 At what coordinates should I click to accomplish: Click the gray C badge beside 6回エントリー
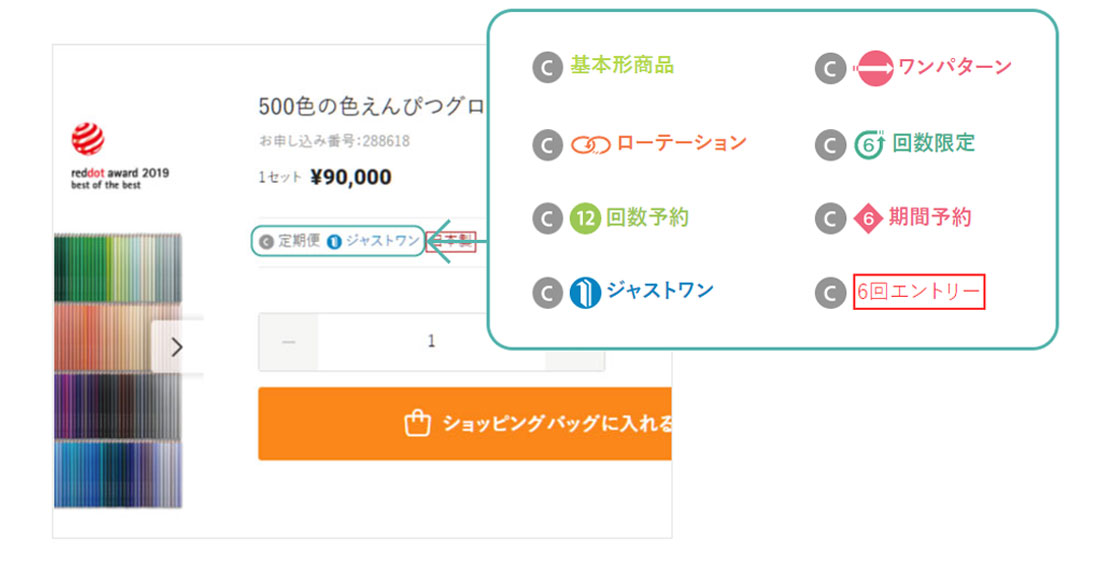point(831,293)
